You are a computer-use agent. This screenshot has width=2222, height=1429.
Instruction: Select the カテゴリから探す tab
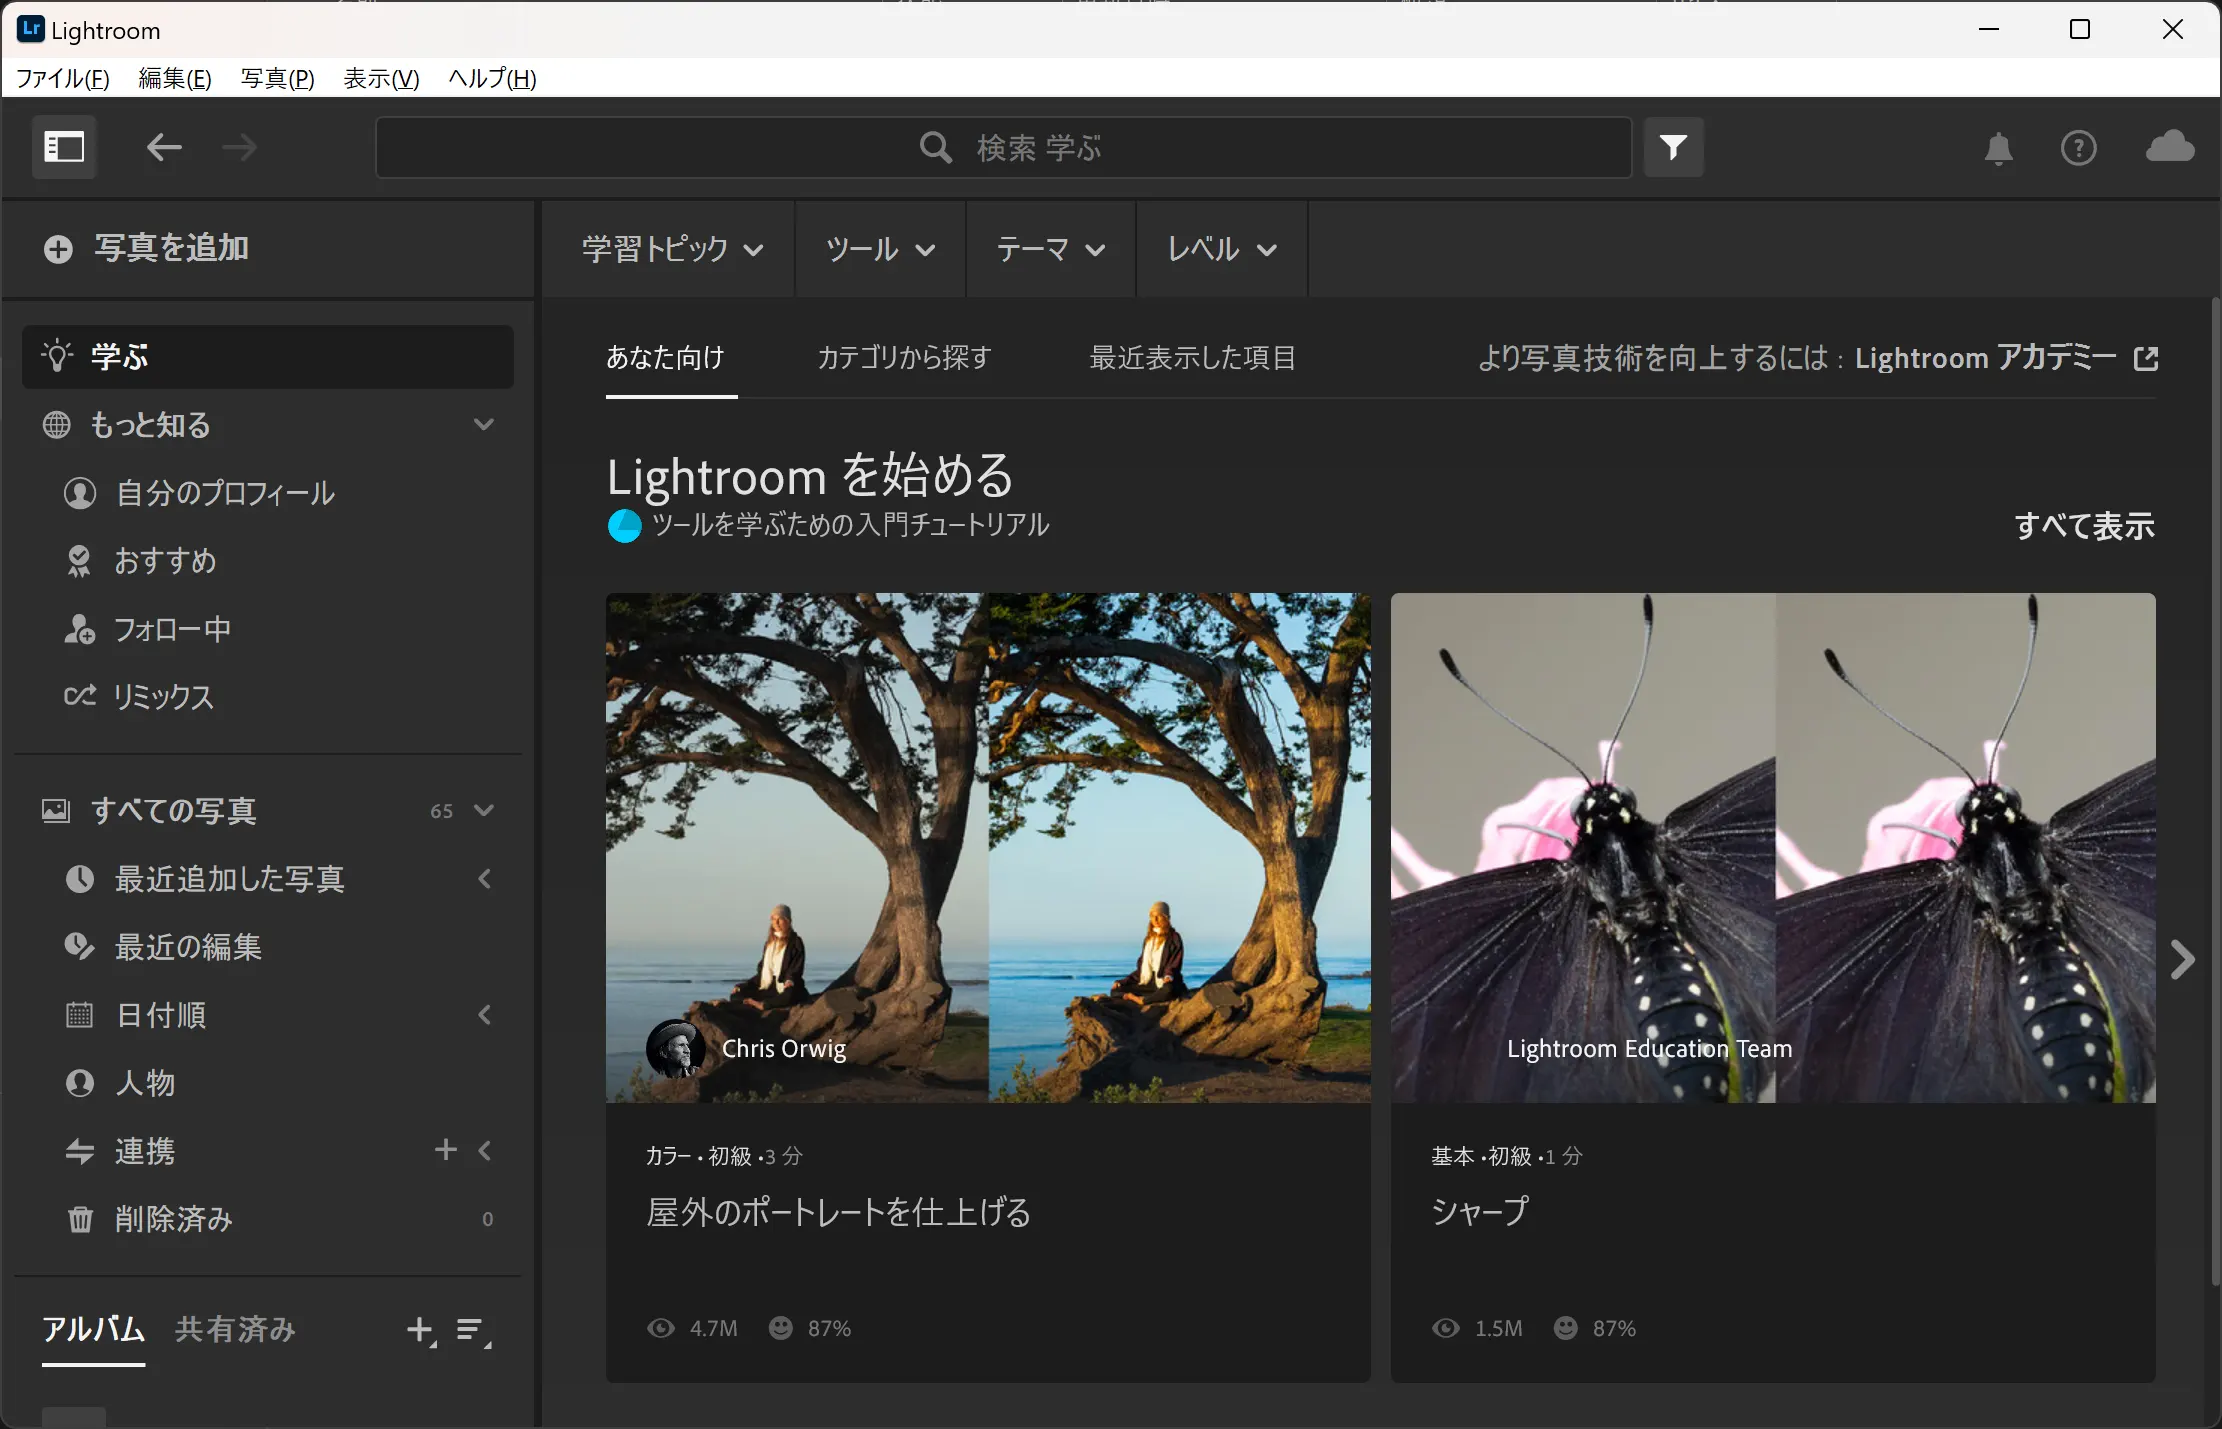[x=904, y=357]
